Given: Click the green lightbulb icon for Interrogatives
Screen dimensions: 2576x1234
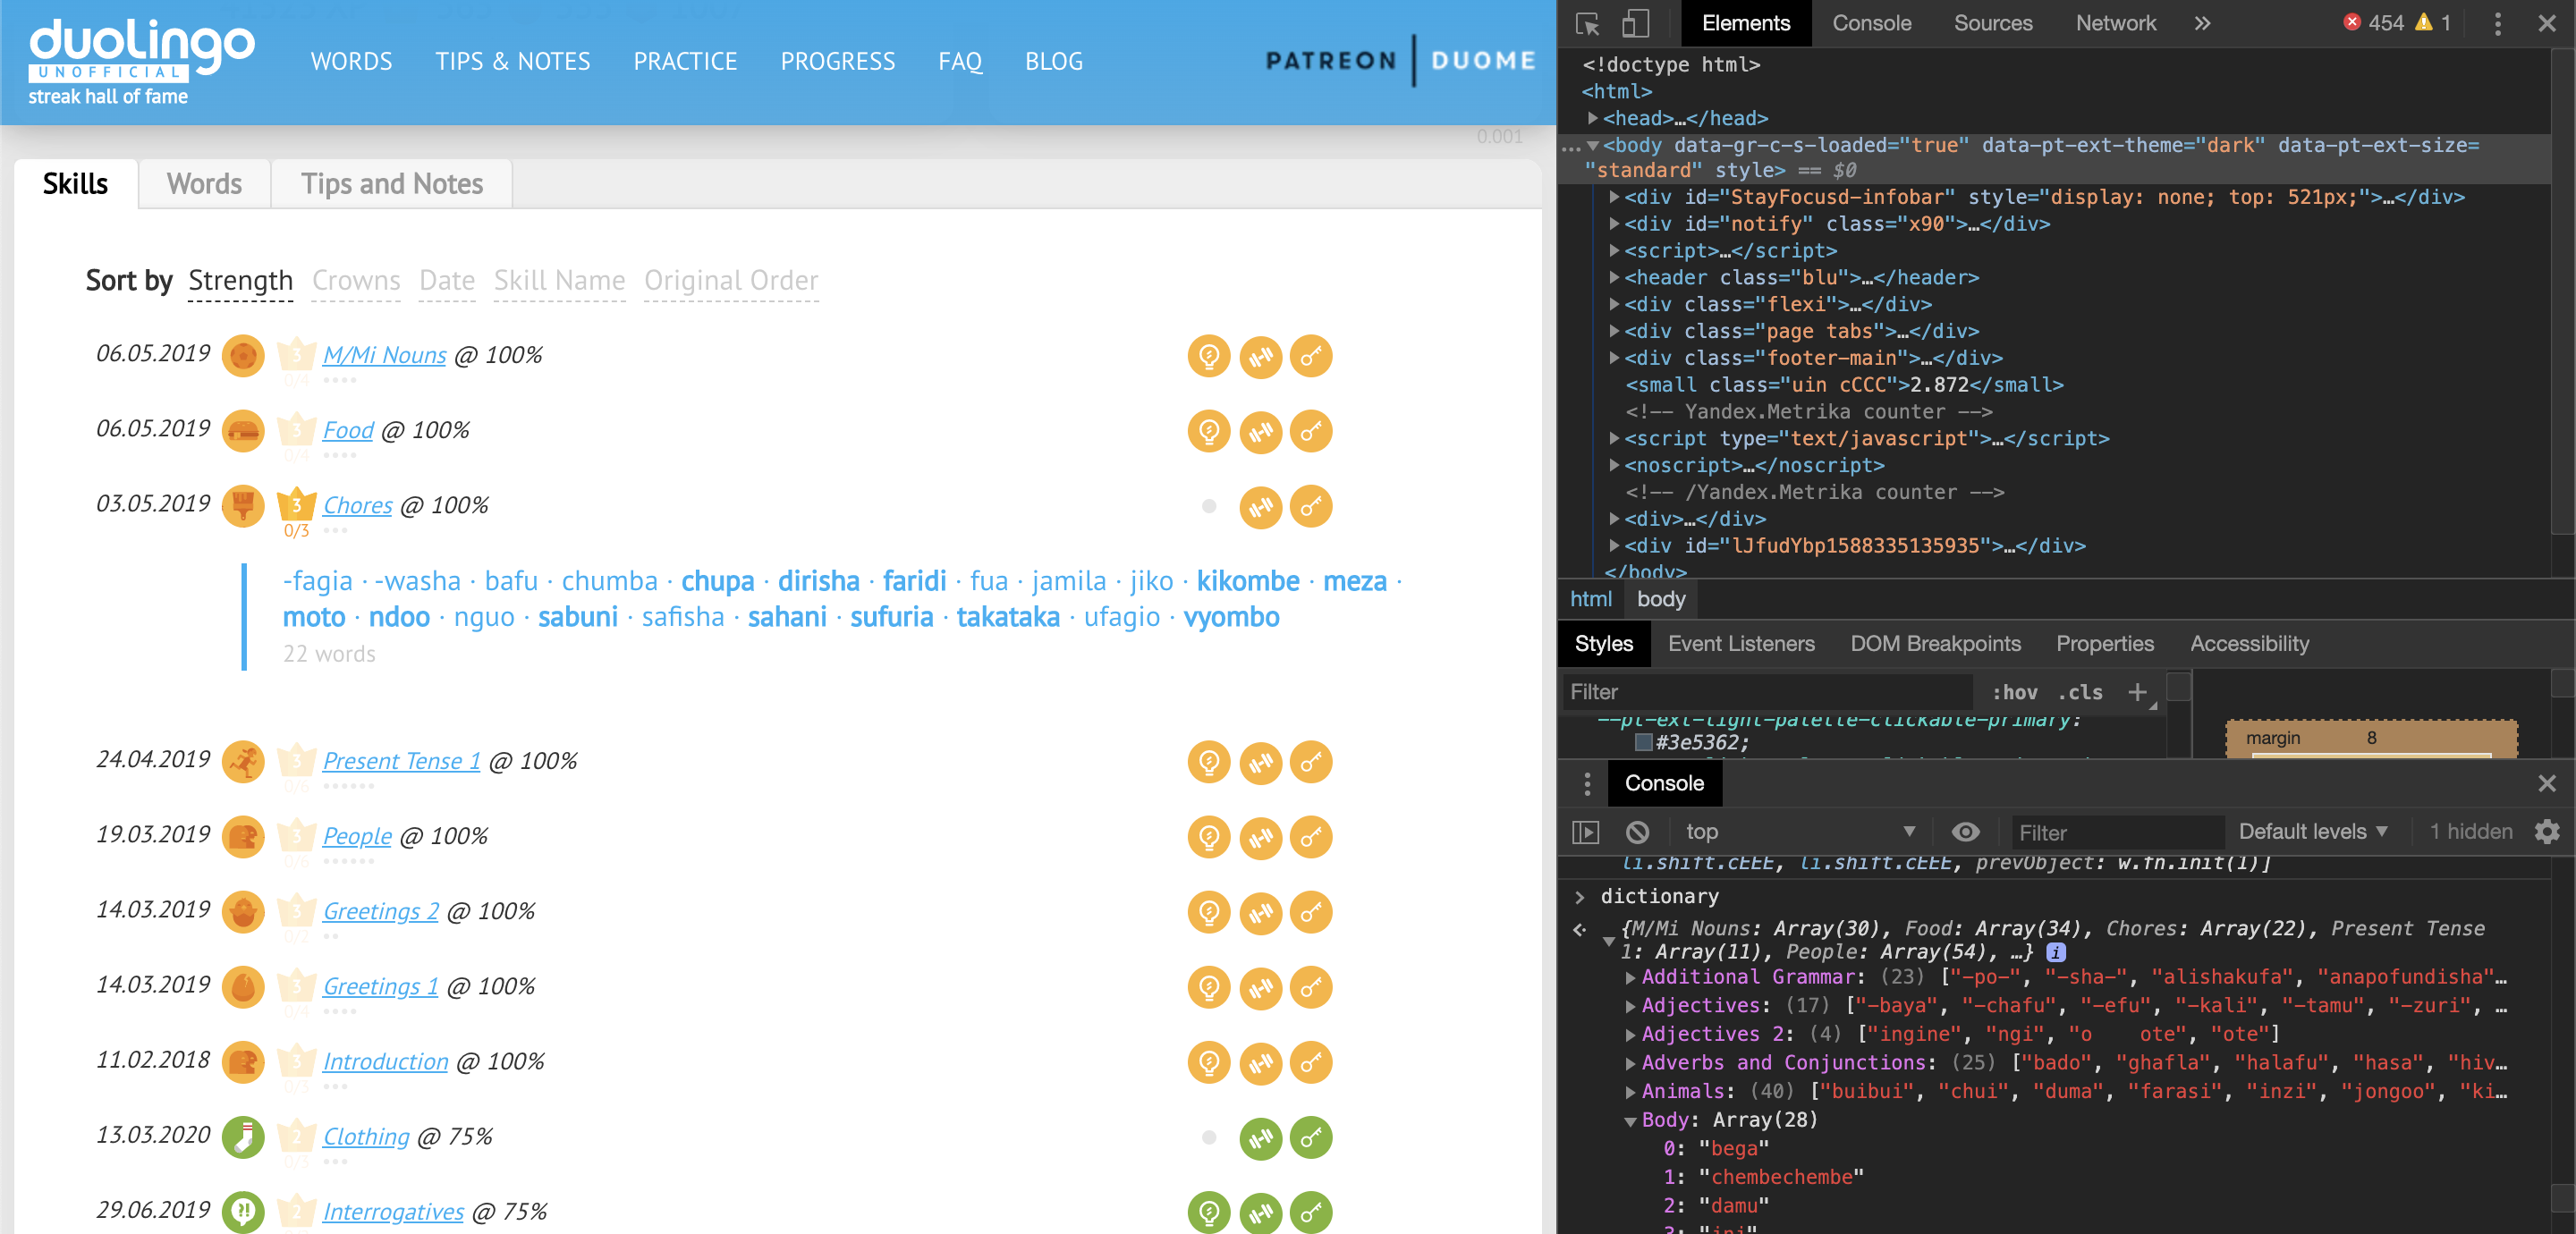Looking at the screenshot, I should [1209, 1212].
